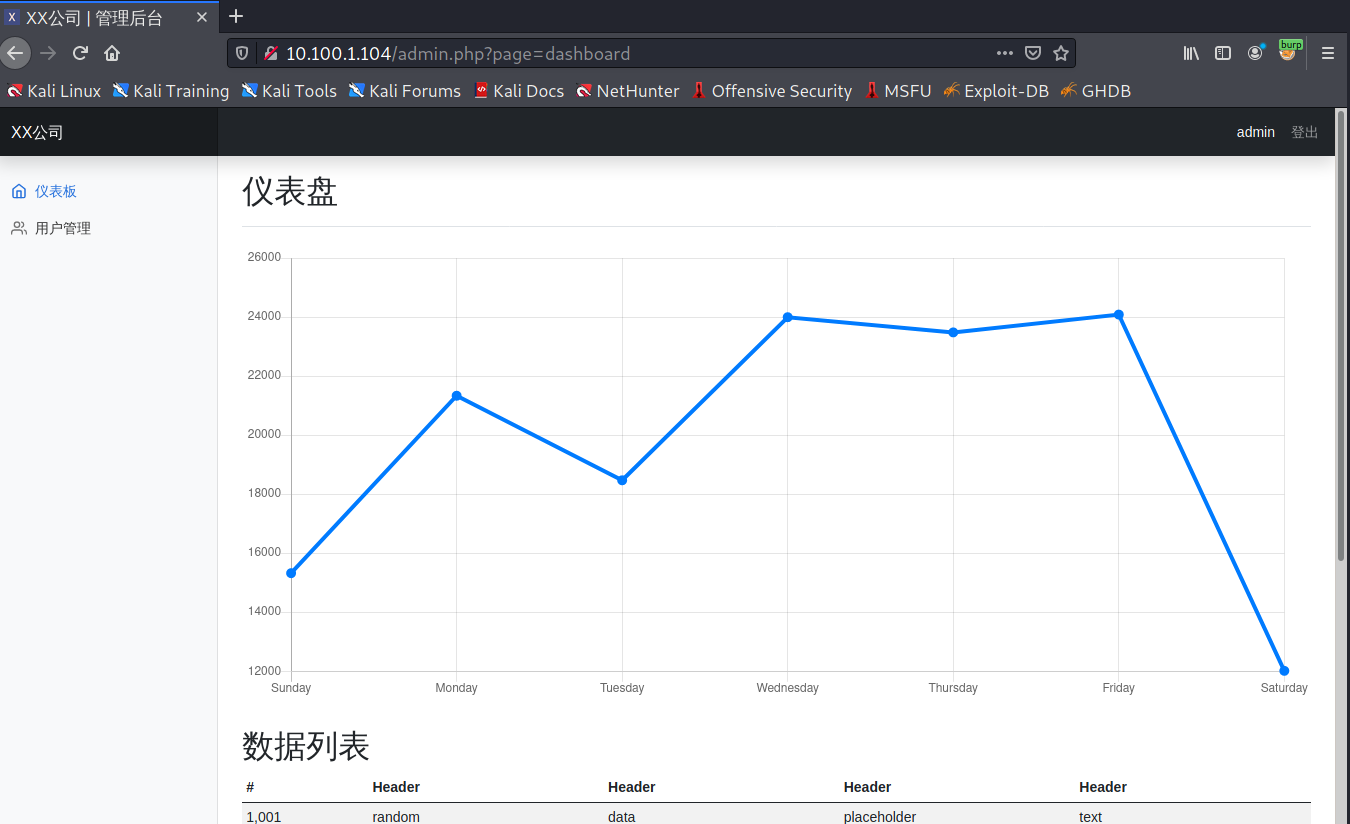Open the Firefox hamburger menu

pos(1328,53)
